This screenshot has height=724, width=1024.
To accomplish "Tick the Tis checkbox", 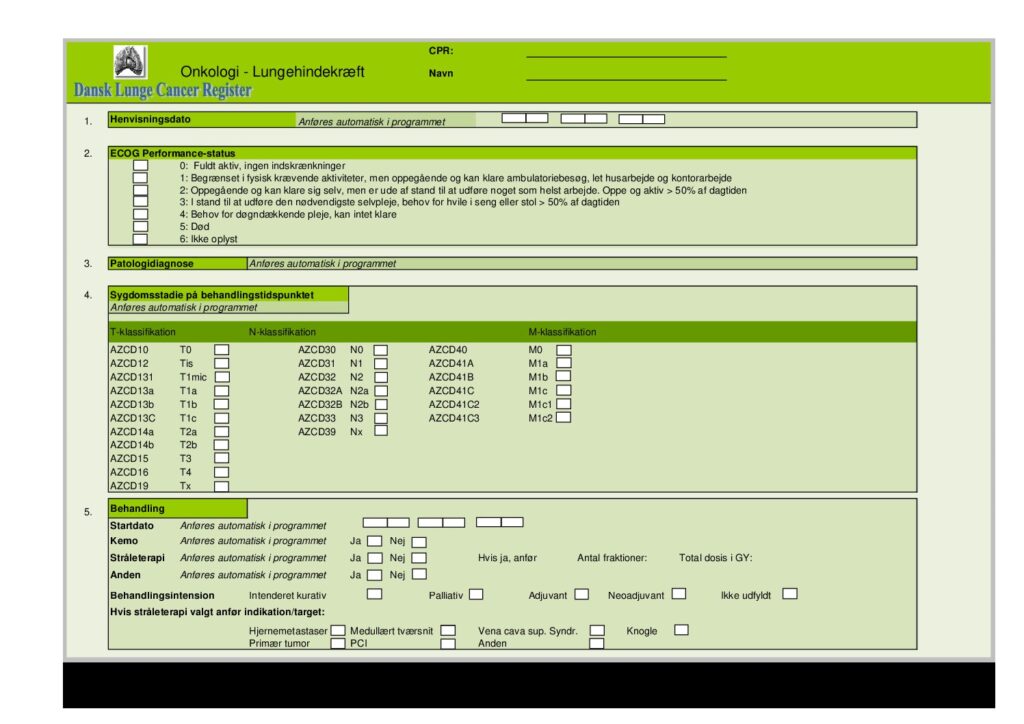I will tap(222, 364).
